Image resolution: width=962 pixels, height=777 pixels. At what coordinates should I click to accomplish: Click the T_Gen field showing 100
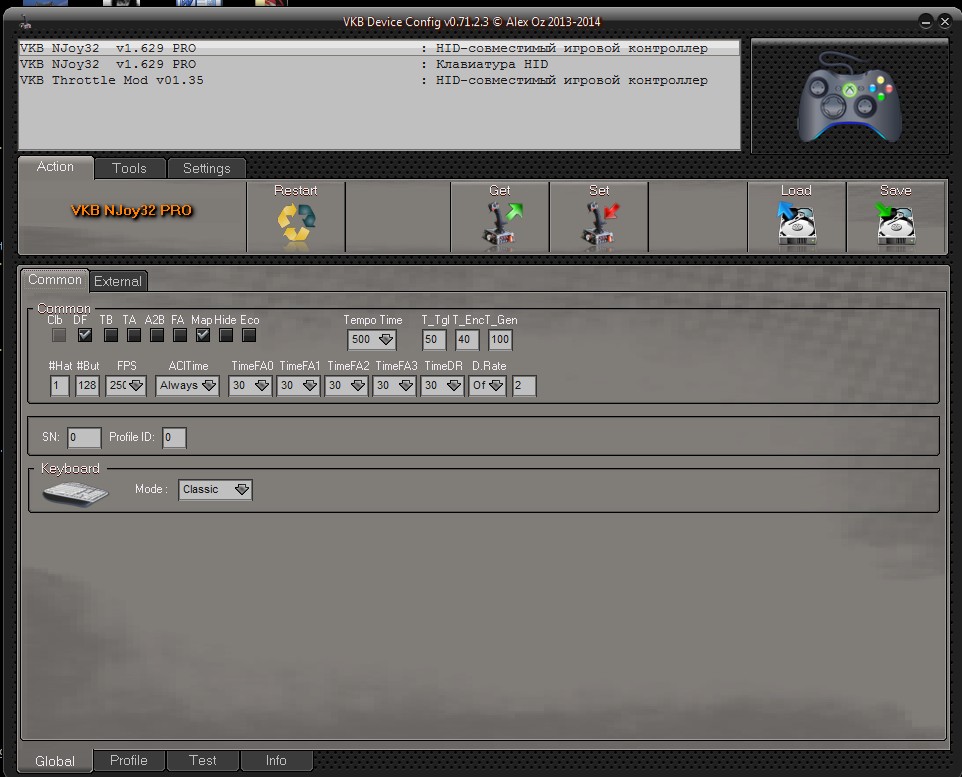click(x=500, y=339)
